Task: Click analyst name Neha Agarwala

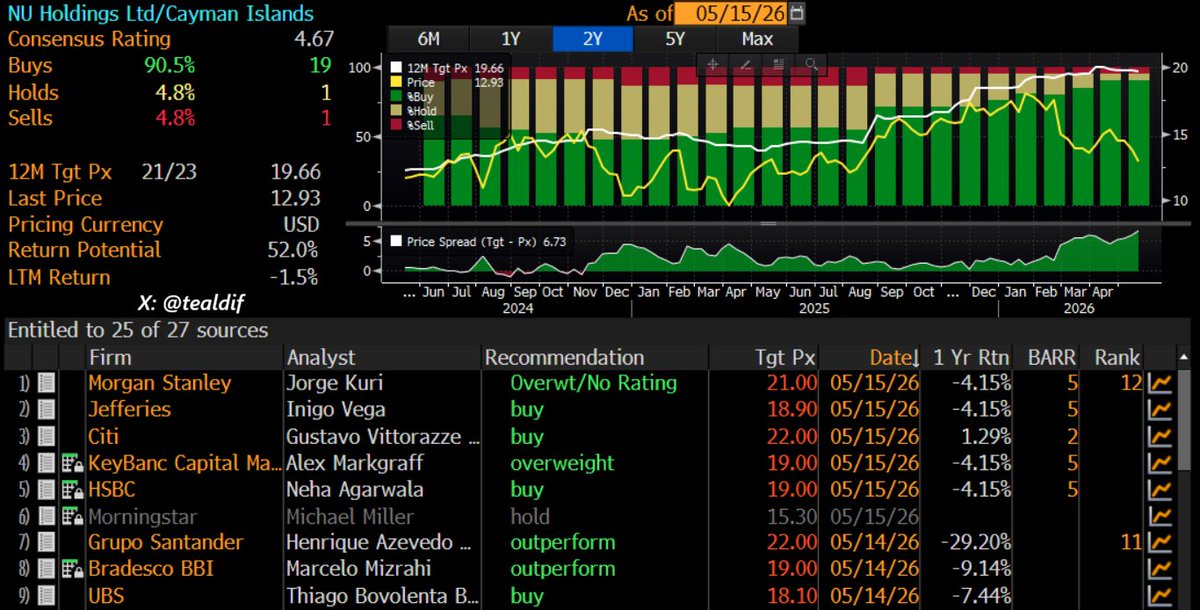Action: pos(354,489)
